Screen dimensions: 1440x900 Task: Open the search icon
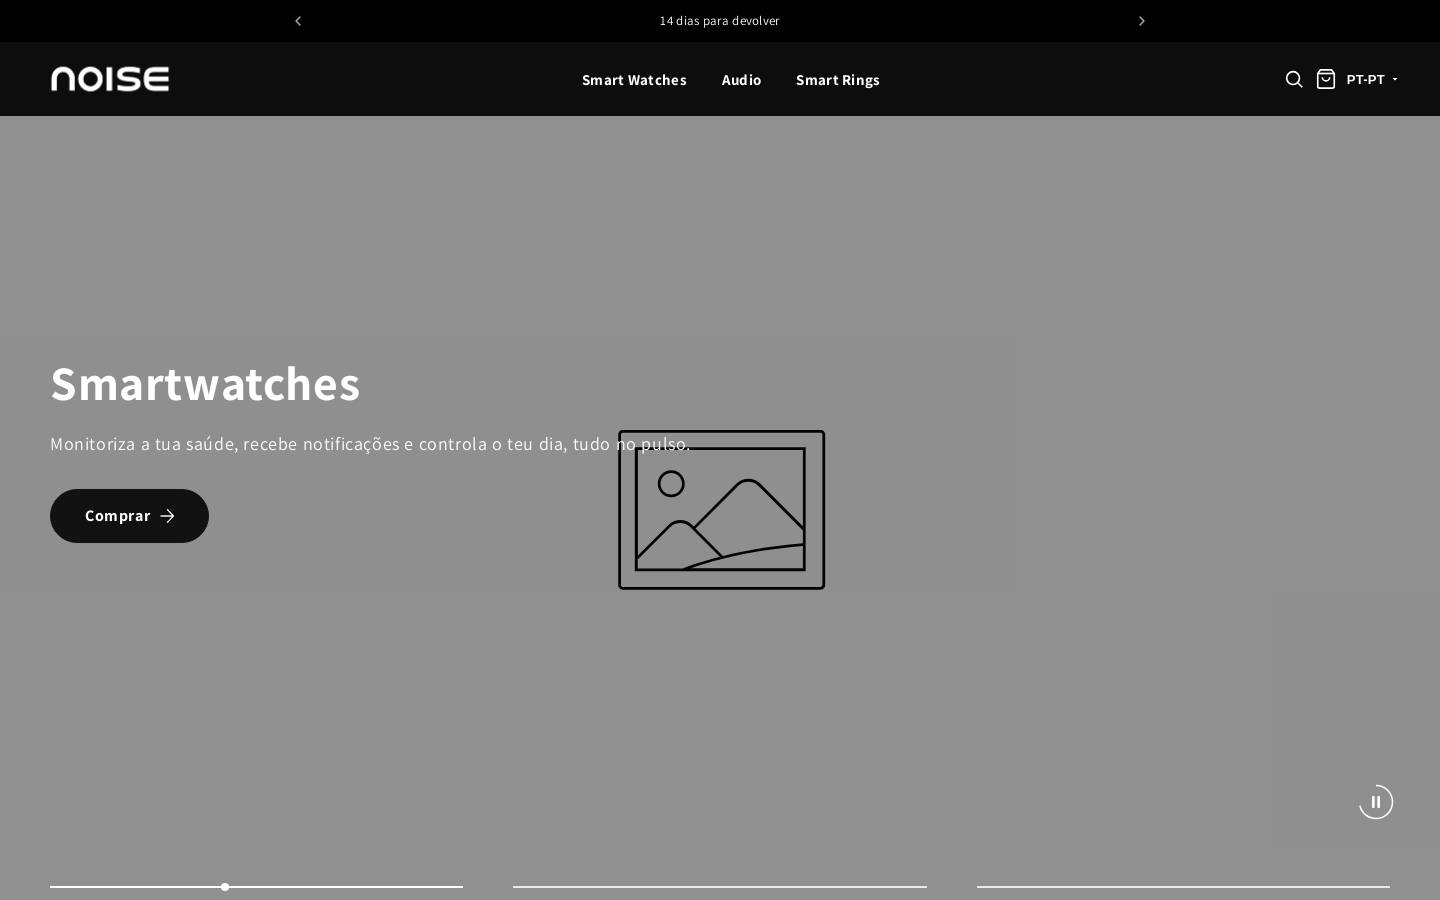coord(1294,79)
